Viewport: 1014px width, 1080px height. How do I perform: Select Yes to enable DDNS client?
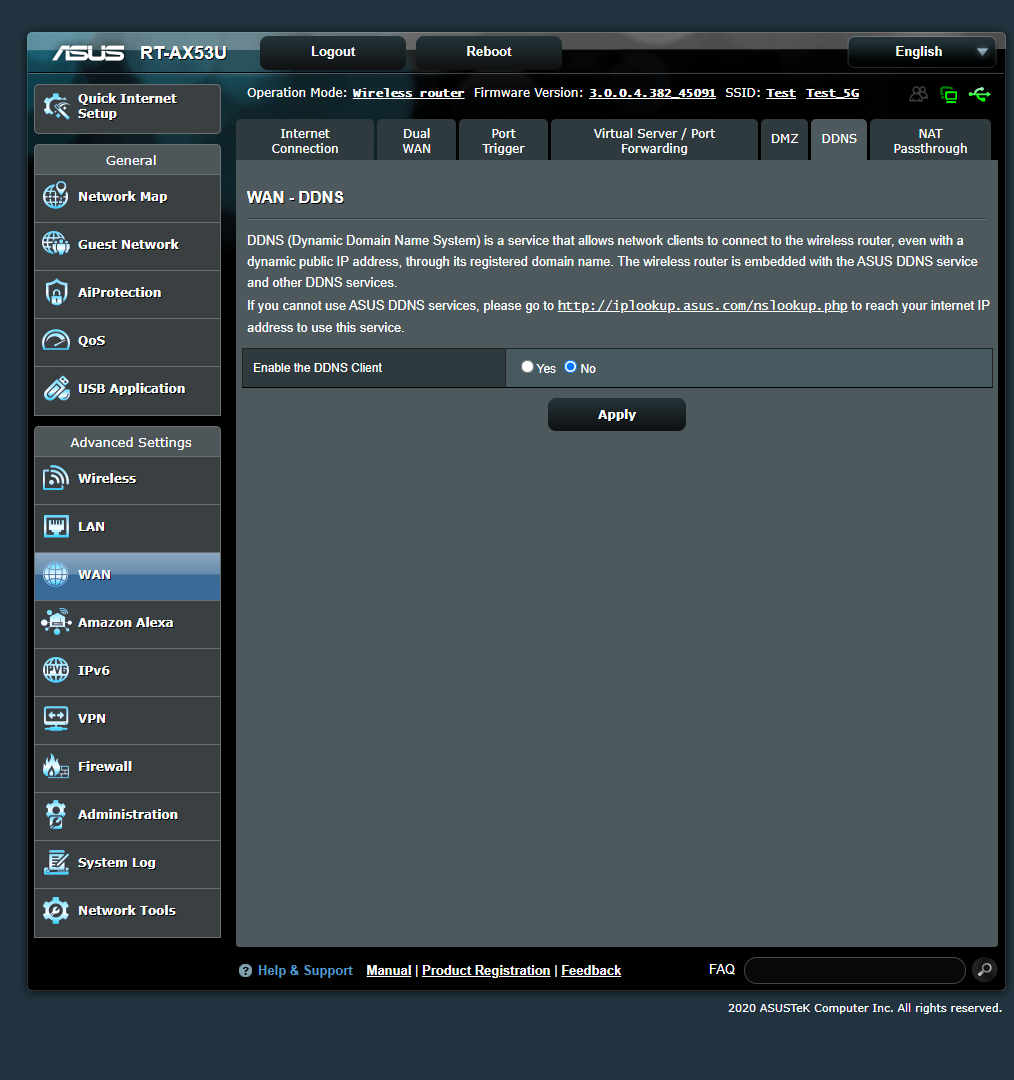tap(527, 367)
